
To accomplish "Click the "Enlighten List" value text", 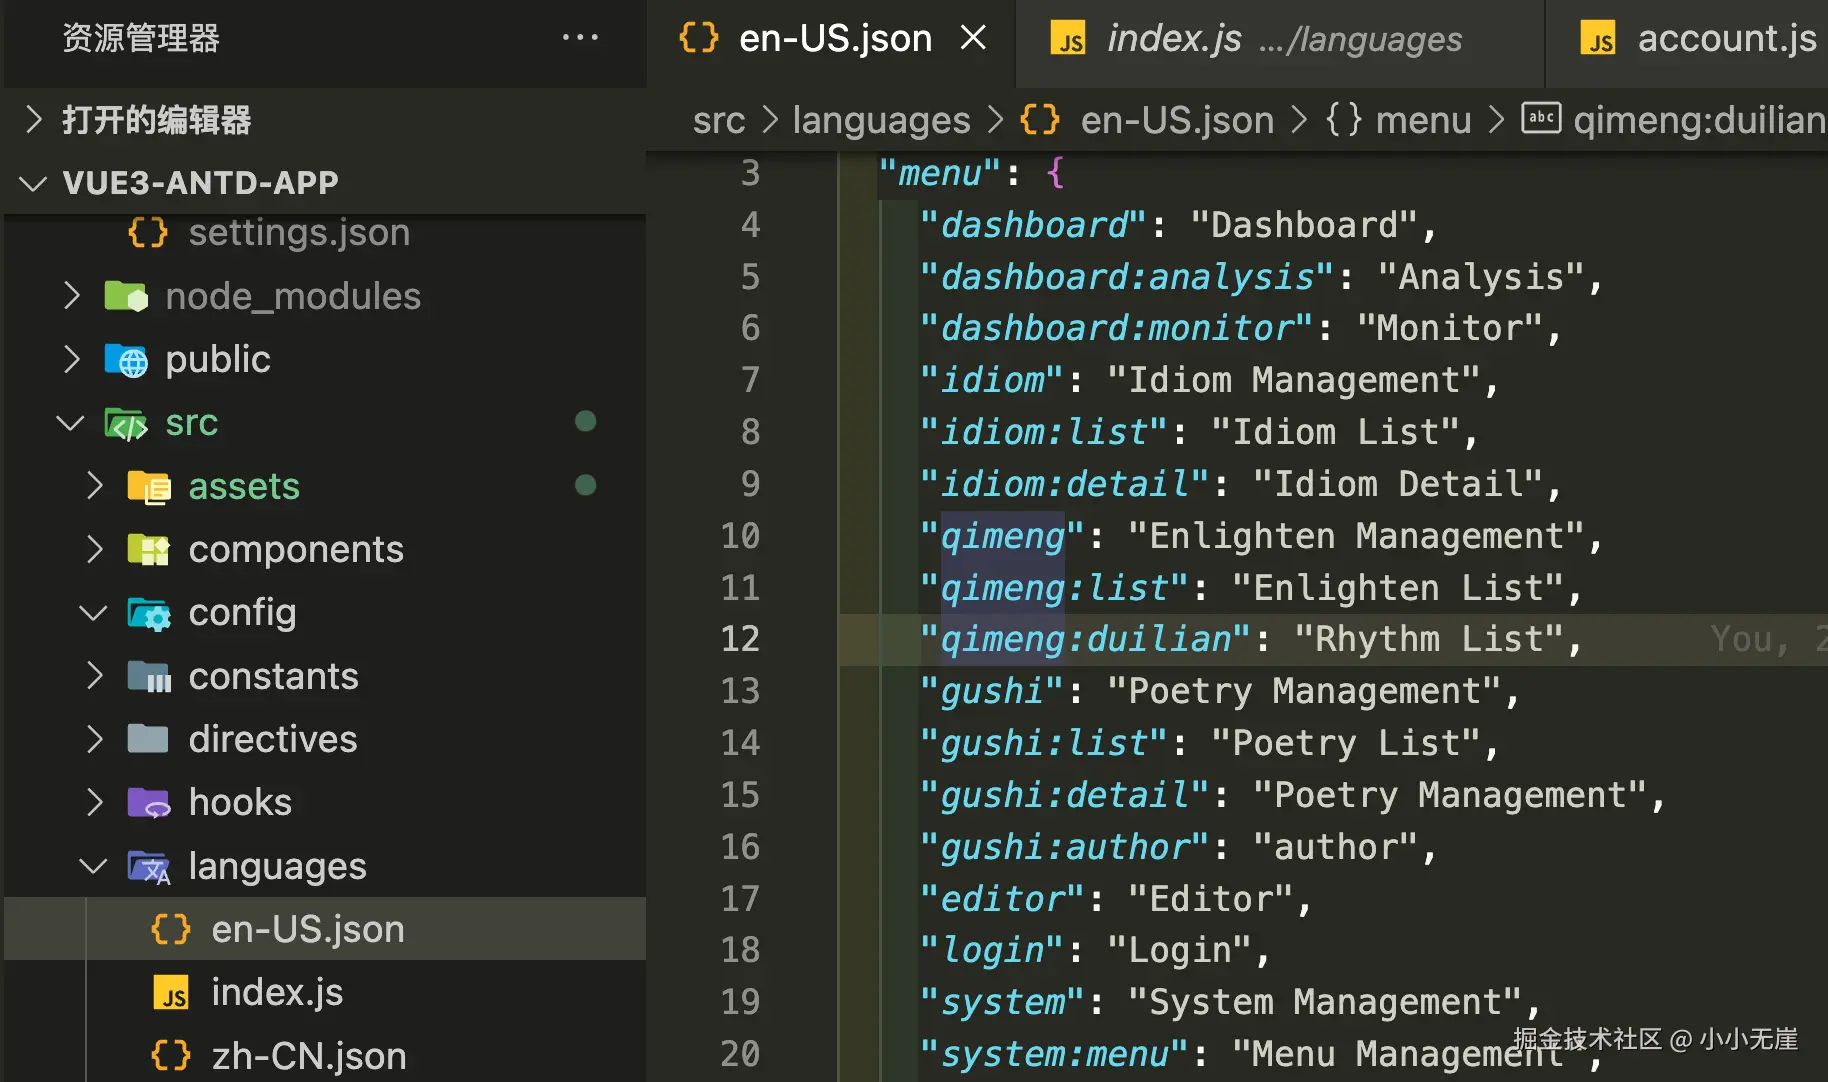I will (x=1397, y=588).
